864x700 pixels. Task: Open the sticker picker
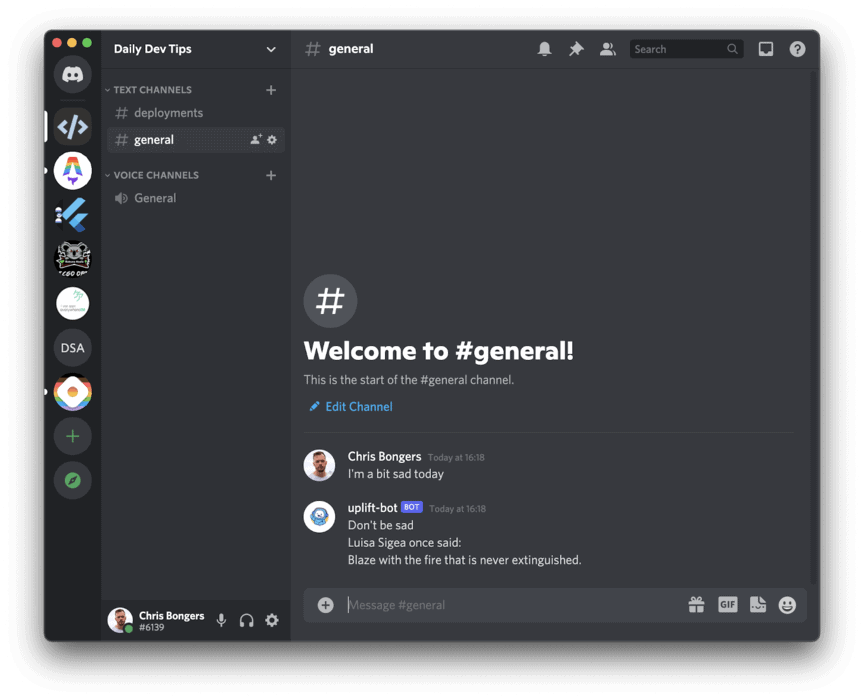click(x=758, y=605)
